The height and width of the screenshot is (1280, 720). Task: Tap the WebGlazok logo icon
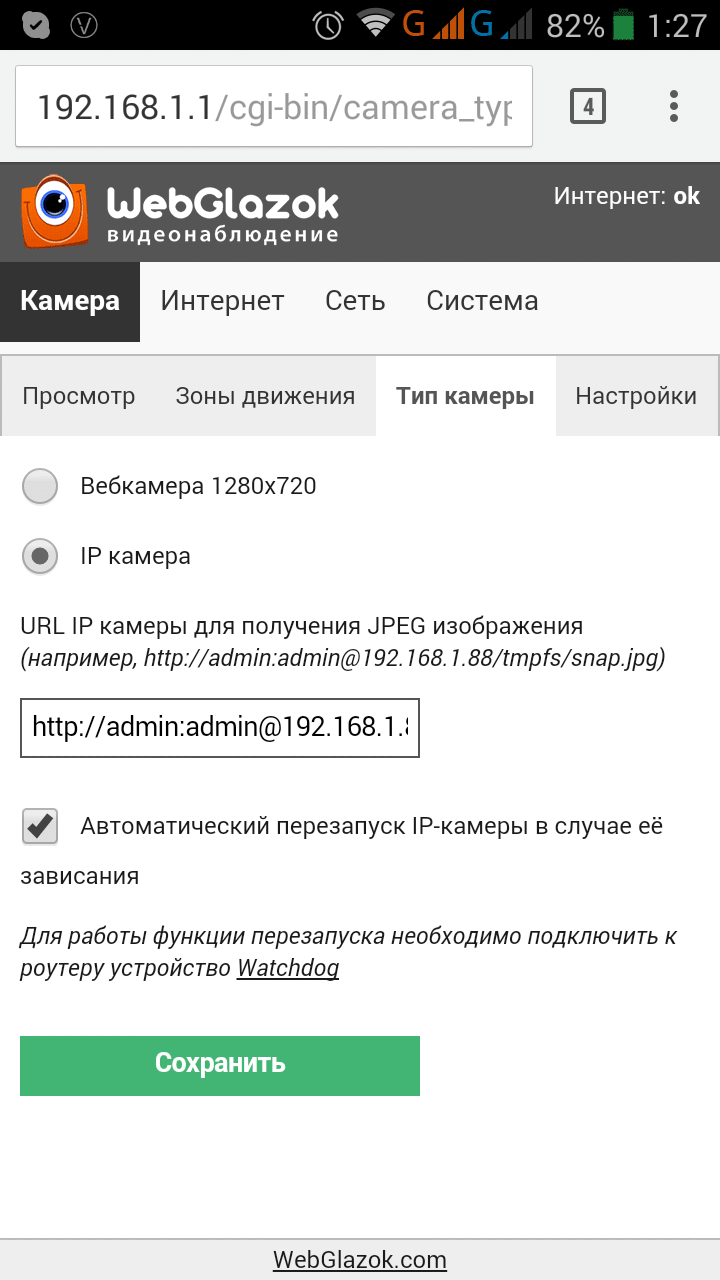pyautogui.click(x=55, y=210)
